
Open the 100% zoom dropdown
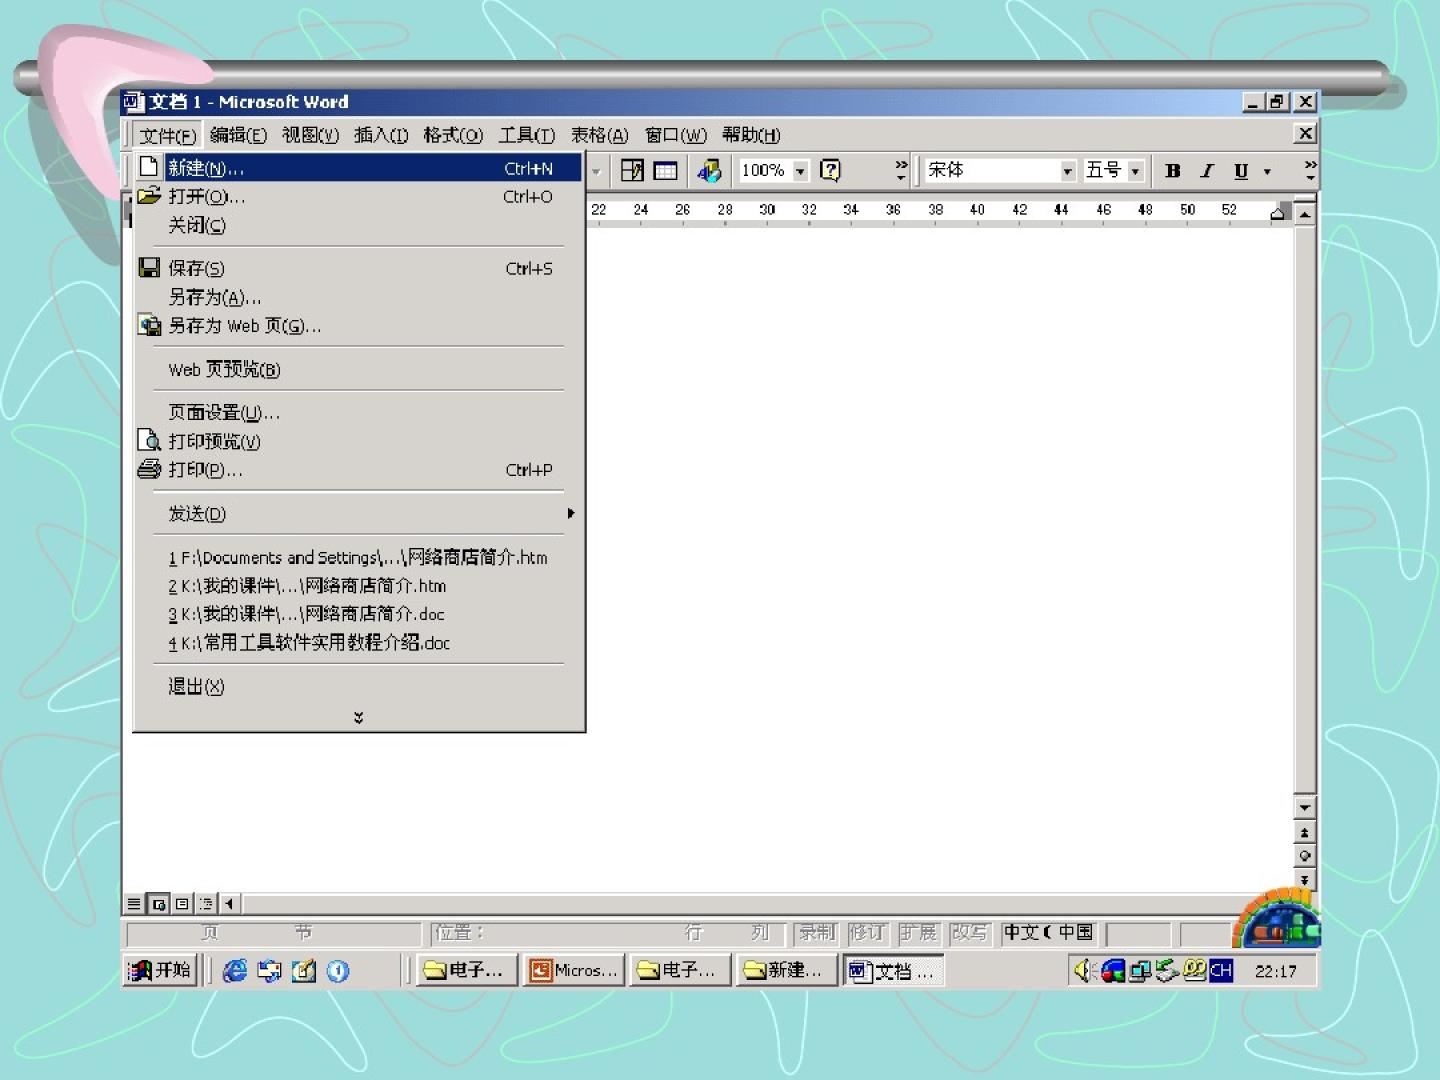coord(800,172)
